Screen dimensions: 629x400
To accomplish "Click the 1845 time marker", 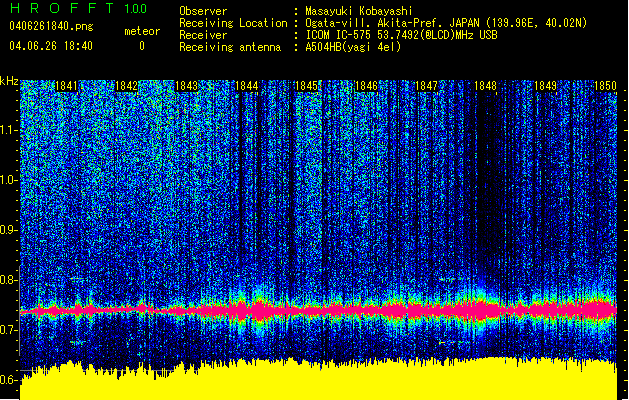I will [306, 86].
